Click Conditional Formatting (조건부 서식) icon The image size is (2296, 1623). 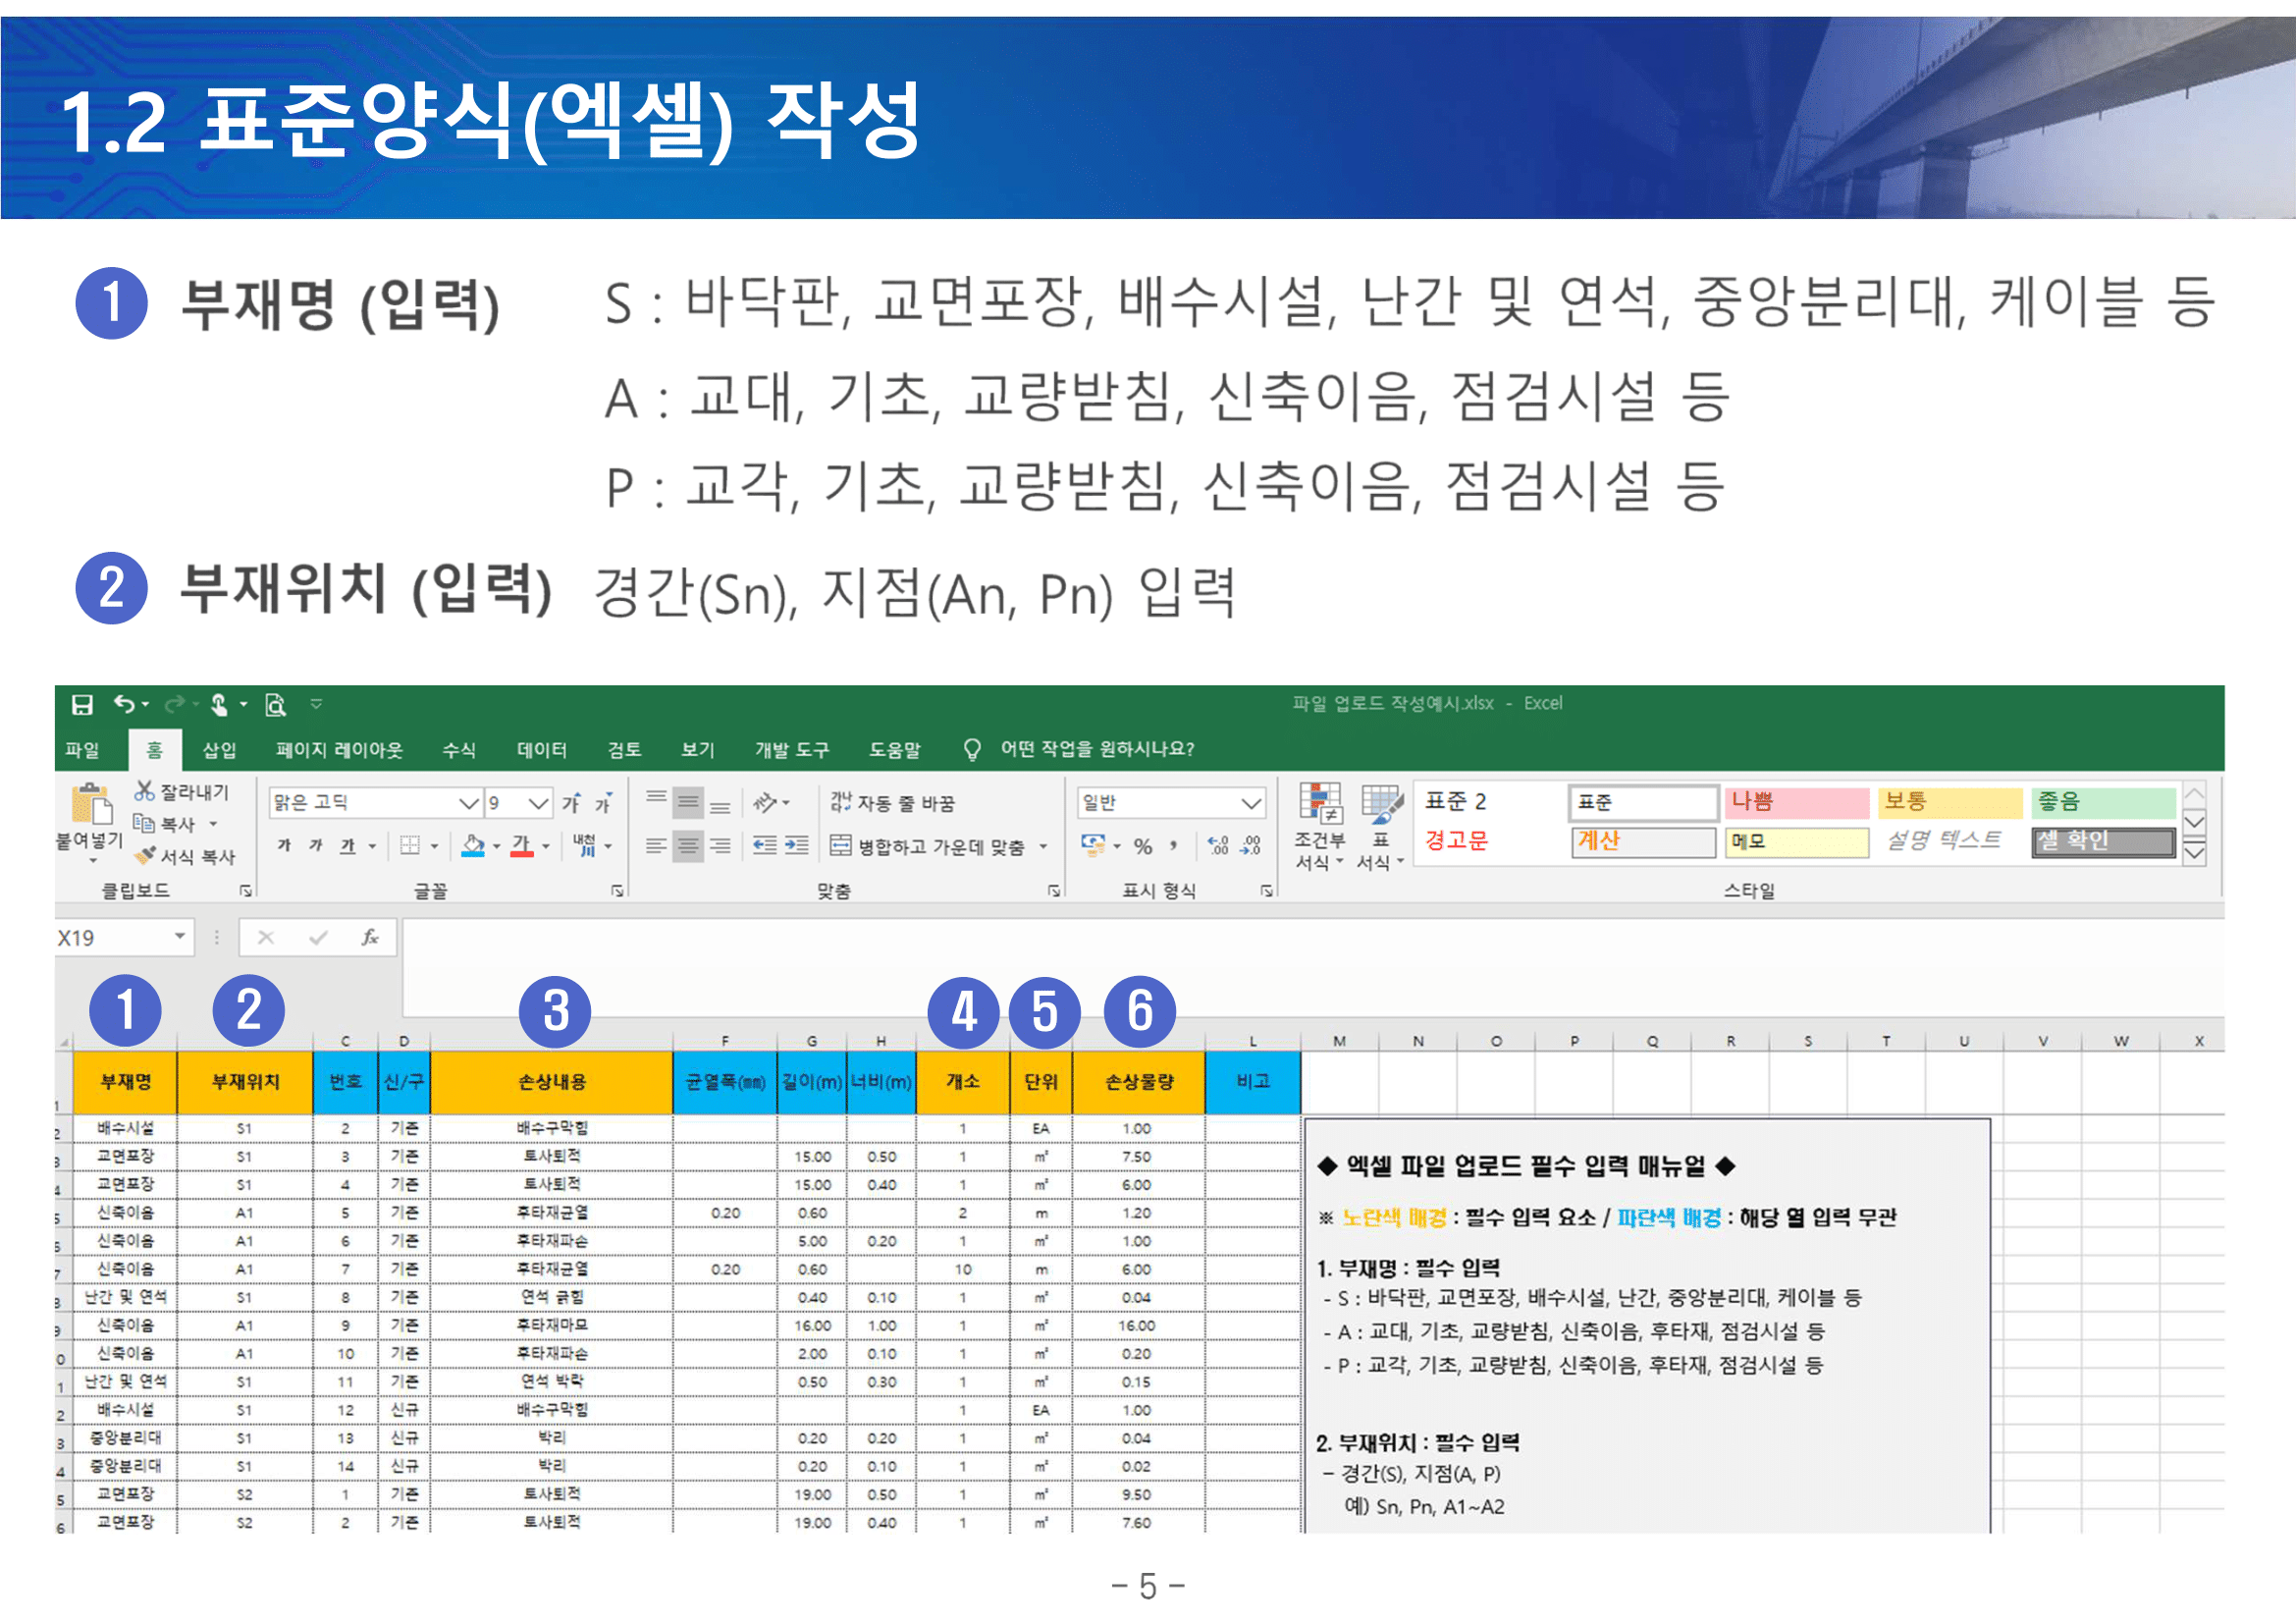click(x=1320, y=804)
